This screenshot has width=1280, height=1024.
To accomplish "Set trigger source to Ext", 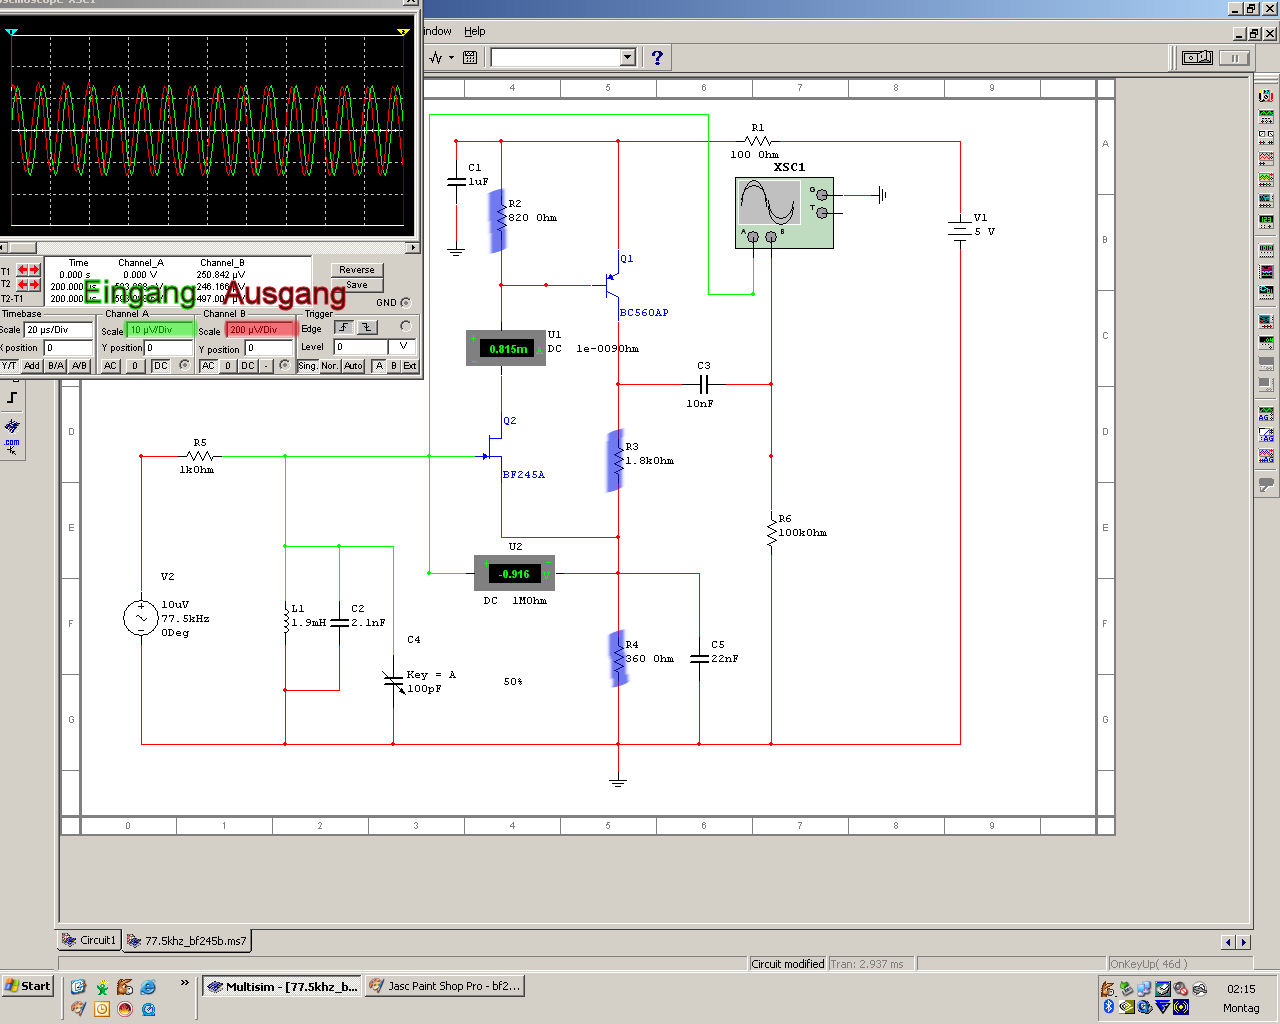I will pyautogui.click(x=410, y=366).
